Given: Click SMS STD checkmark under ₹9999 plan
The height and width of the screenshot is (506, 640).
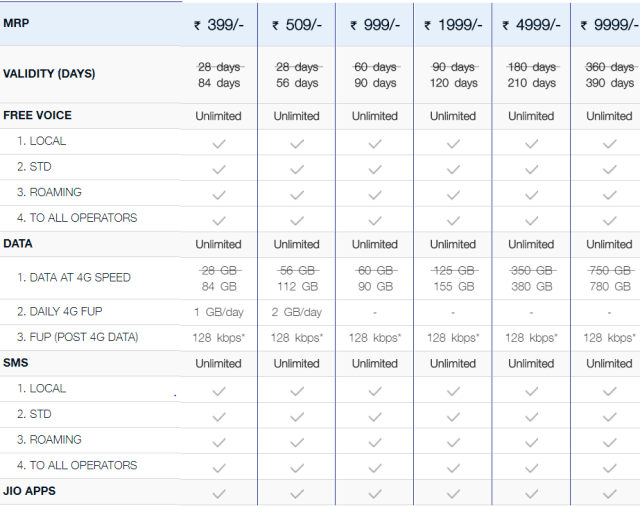Looking at the screenshot, I should 609,415.
